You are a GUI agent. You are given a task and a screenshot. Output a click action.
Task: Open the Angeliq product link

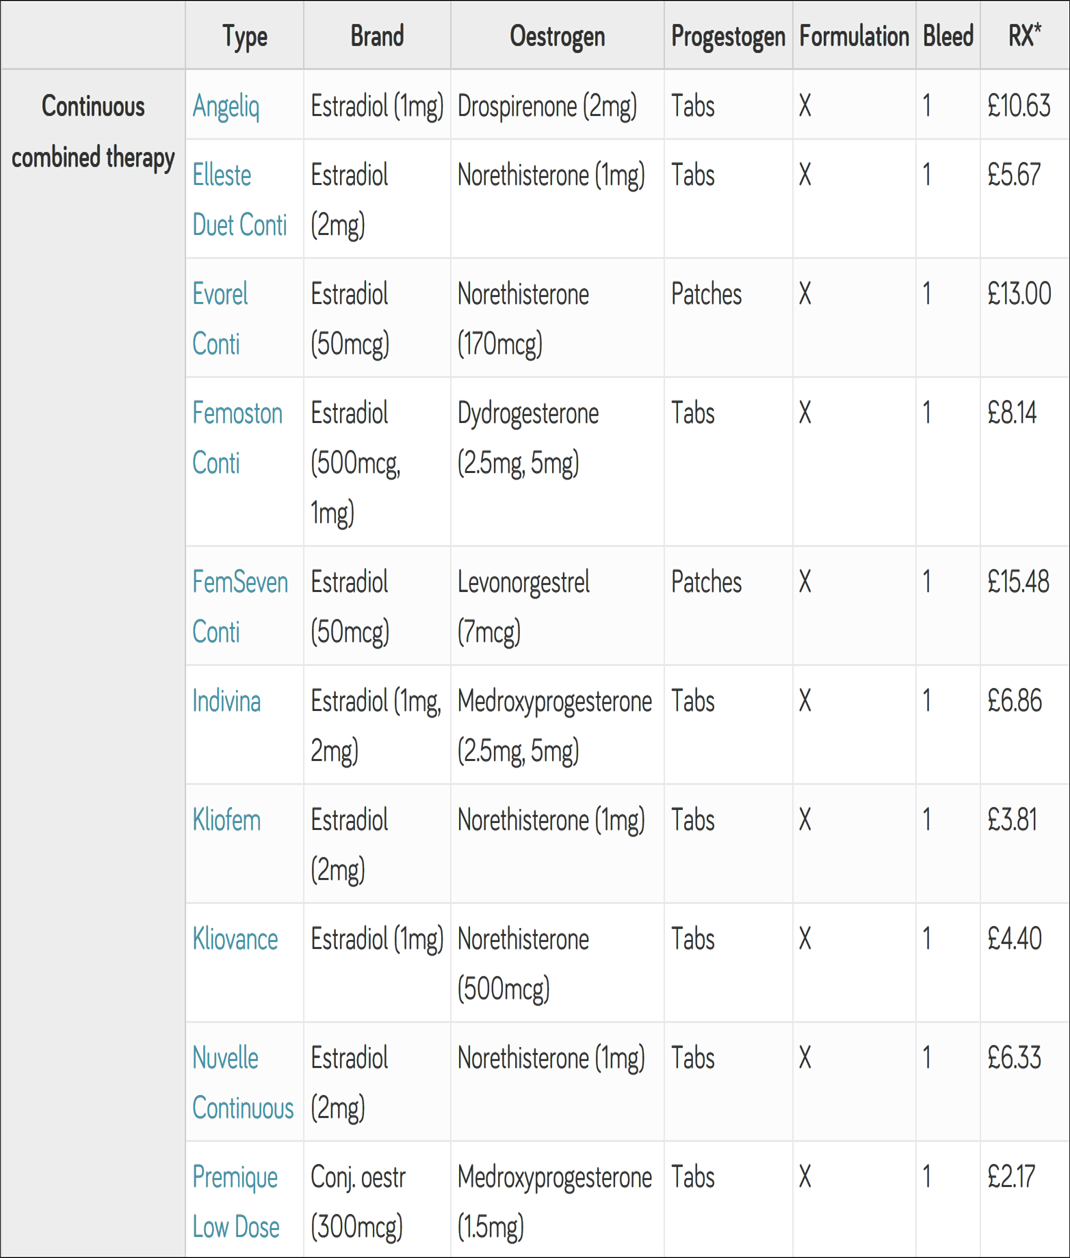[x=226, y=106]
